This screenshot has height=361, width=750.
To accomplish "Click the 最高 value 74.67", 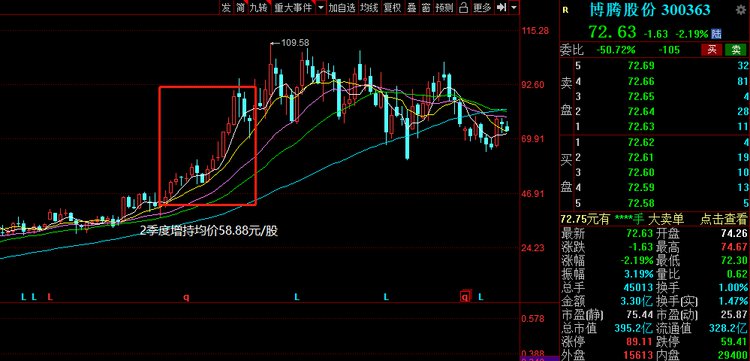I will [x=734, y=247].
